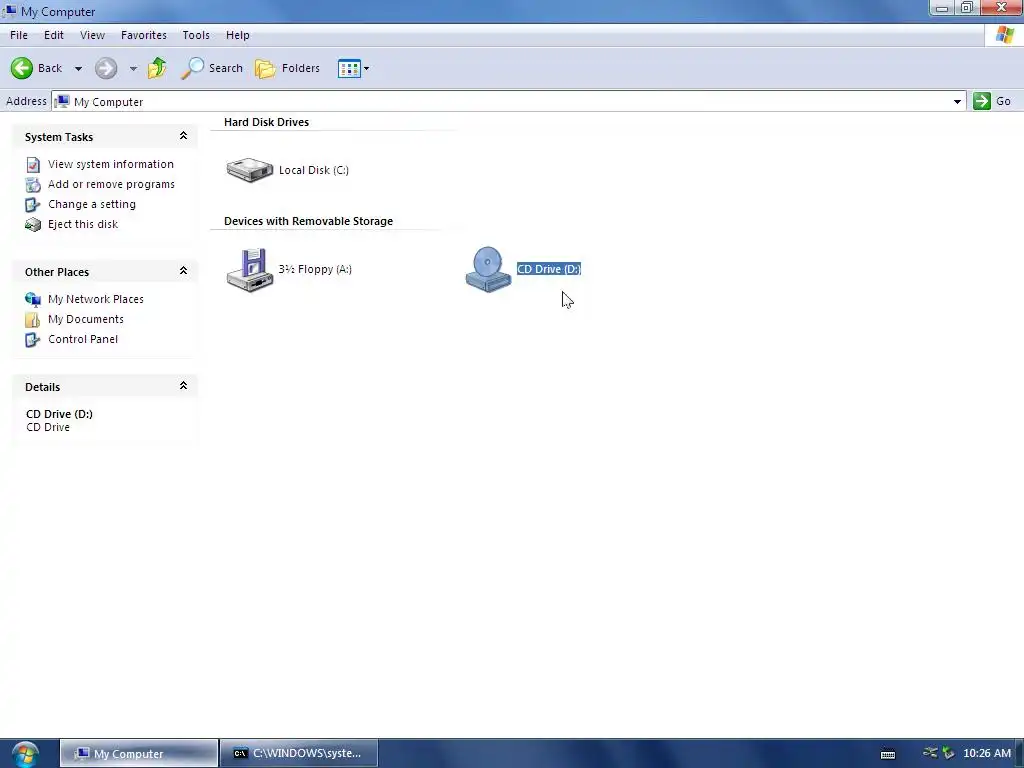Open the Tools menu
1024x768 pixels.
coord(196,35)
